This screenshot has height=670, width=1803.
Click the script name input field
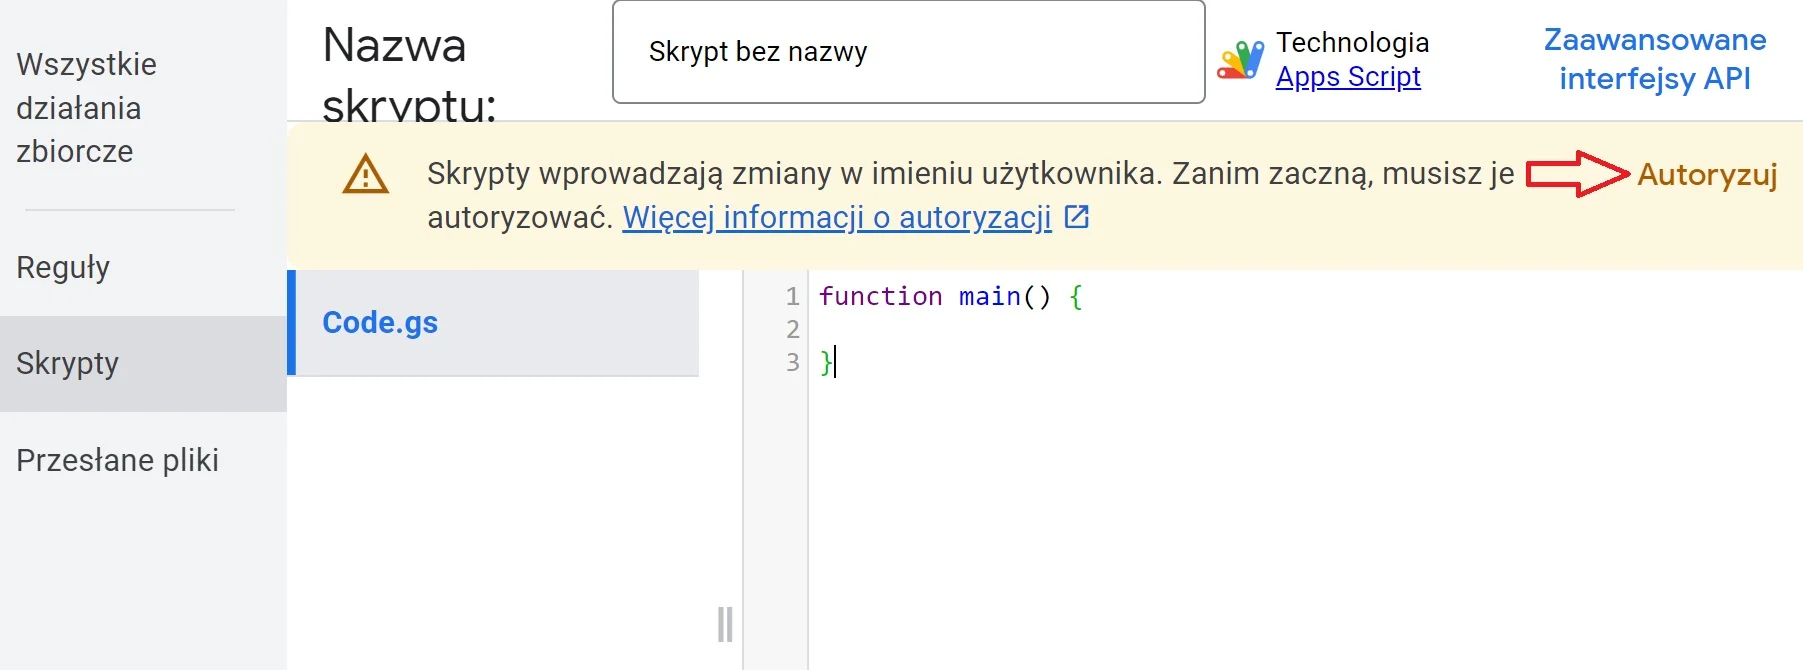[908, 52]
